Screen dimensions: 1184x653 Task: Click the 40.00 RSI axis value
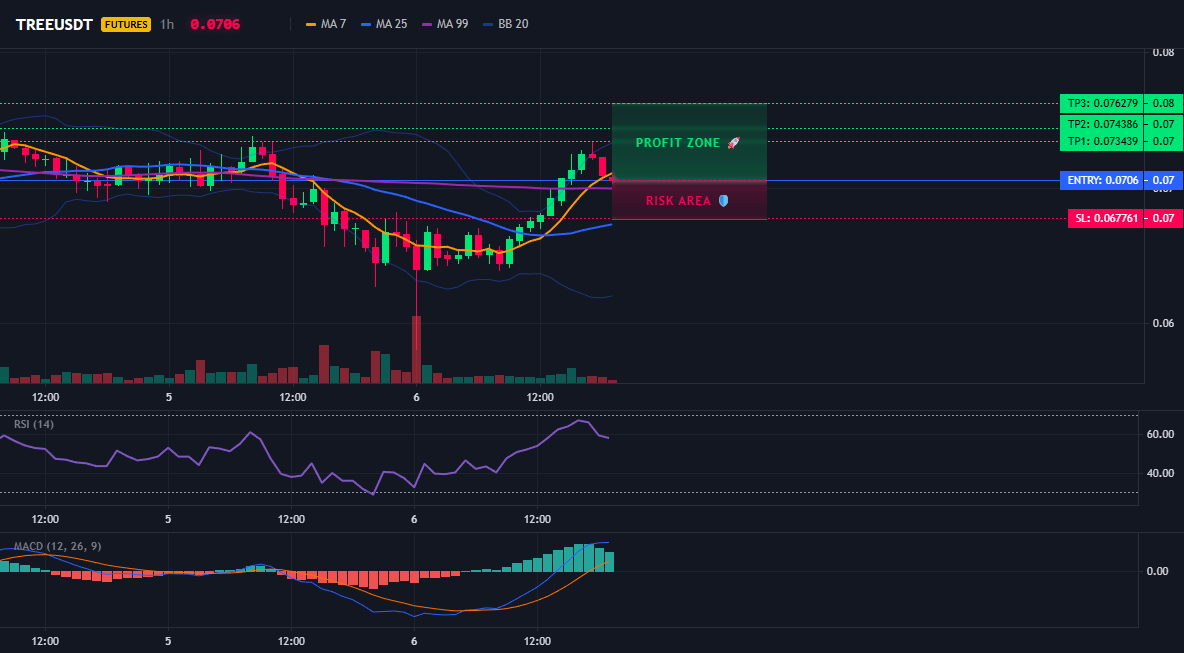[x=1160, y=473]
